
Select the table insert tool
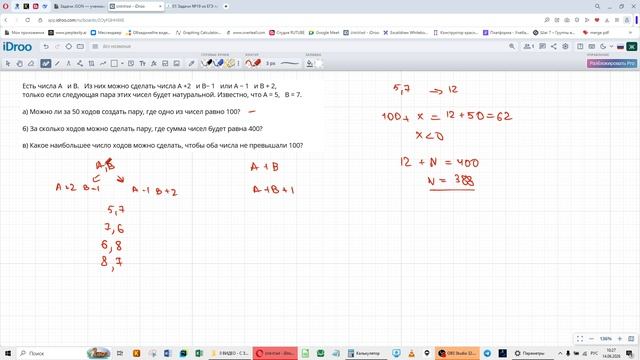91,63
